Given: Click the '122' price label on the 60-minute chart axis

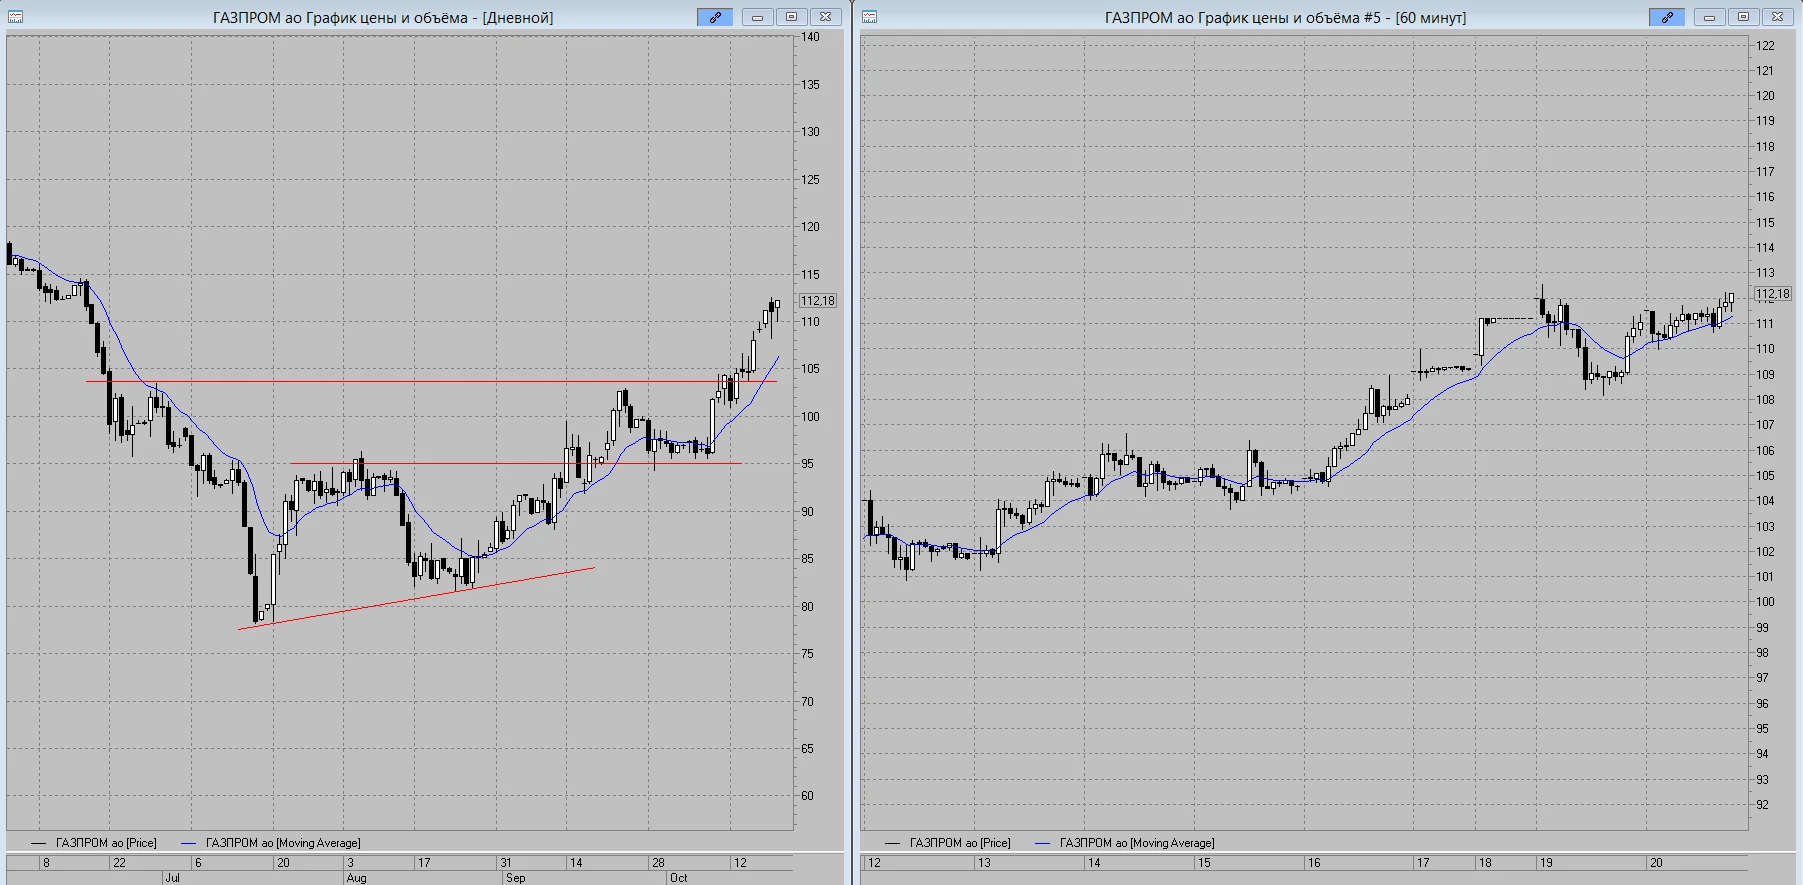Looking at the screenshot, I should (1765, 46).
